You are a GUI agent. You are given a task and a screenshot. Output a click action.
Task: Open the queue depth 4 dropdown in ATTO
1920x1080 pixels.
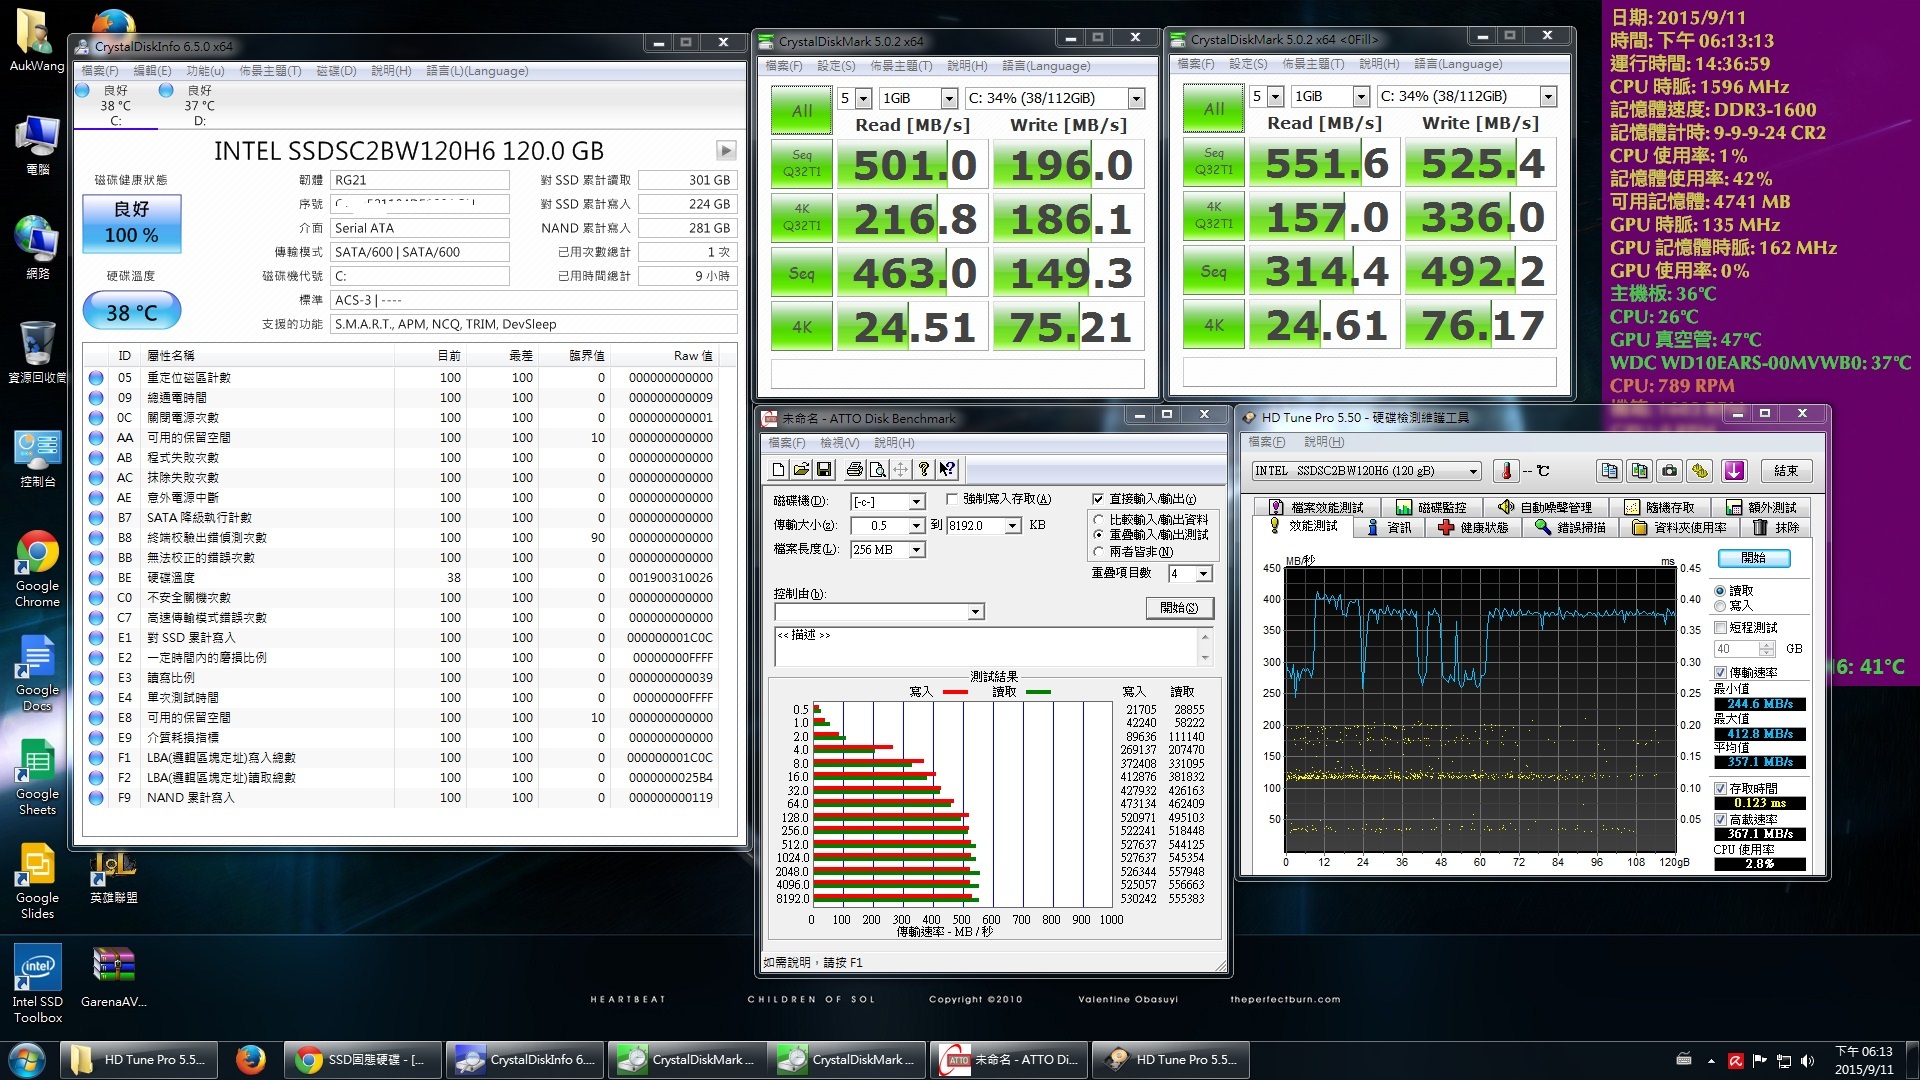[1203, 574]
